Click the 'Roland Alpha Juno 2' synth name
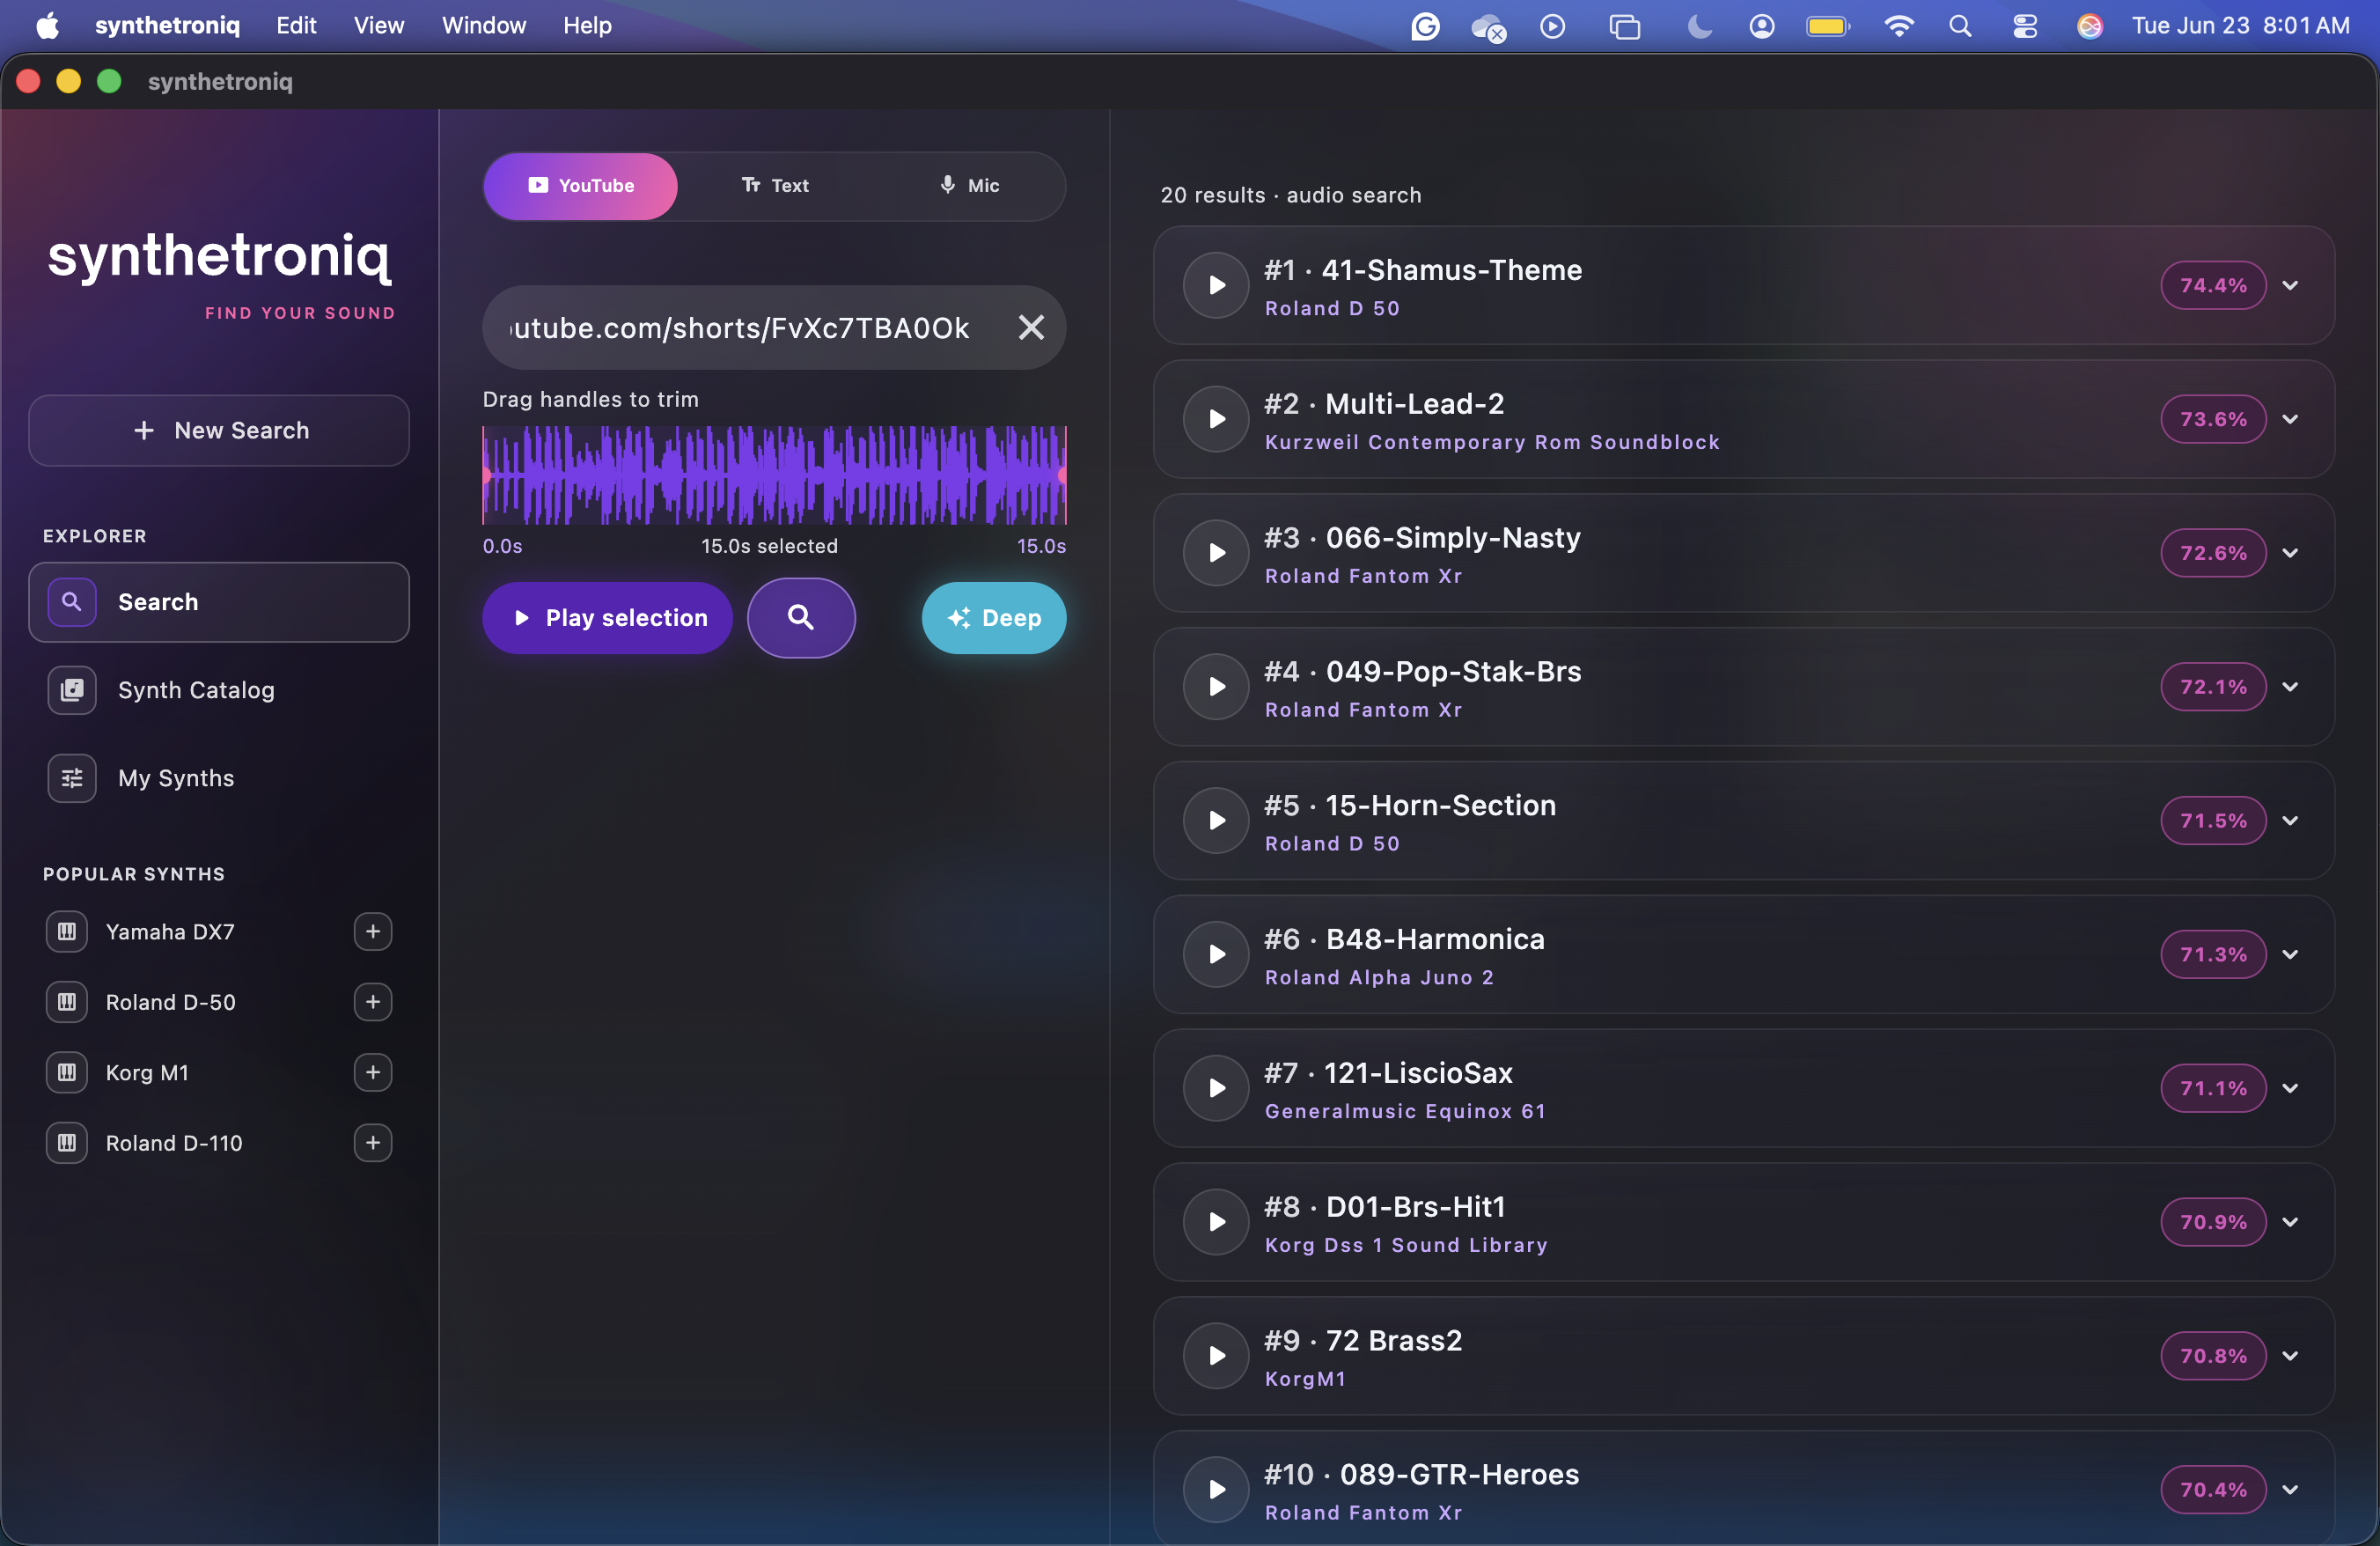The image size is (2380, 1546). [x=1379, y=978]
